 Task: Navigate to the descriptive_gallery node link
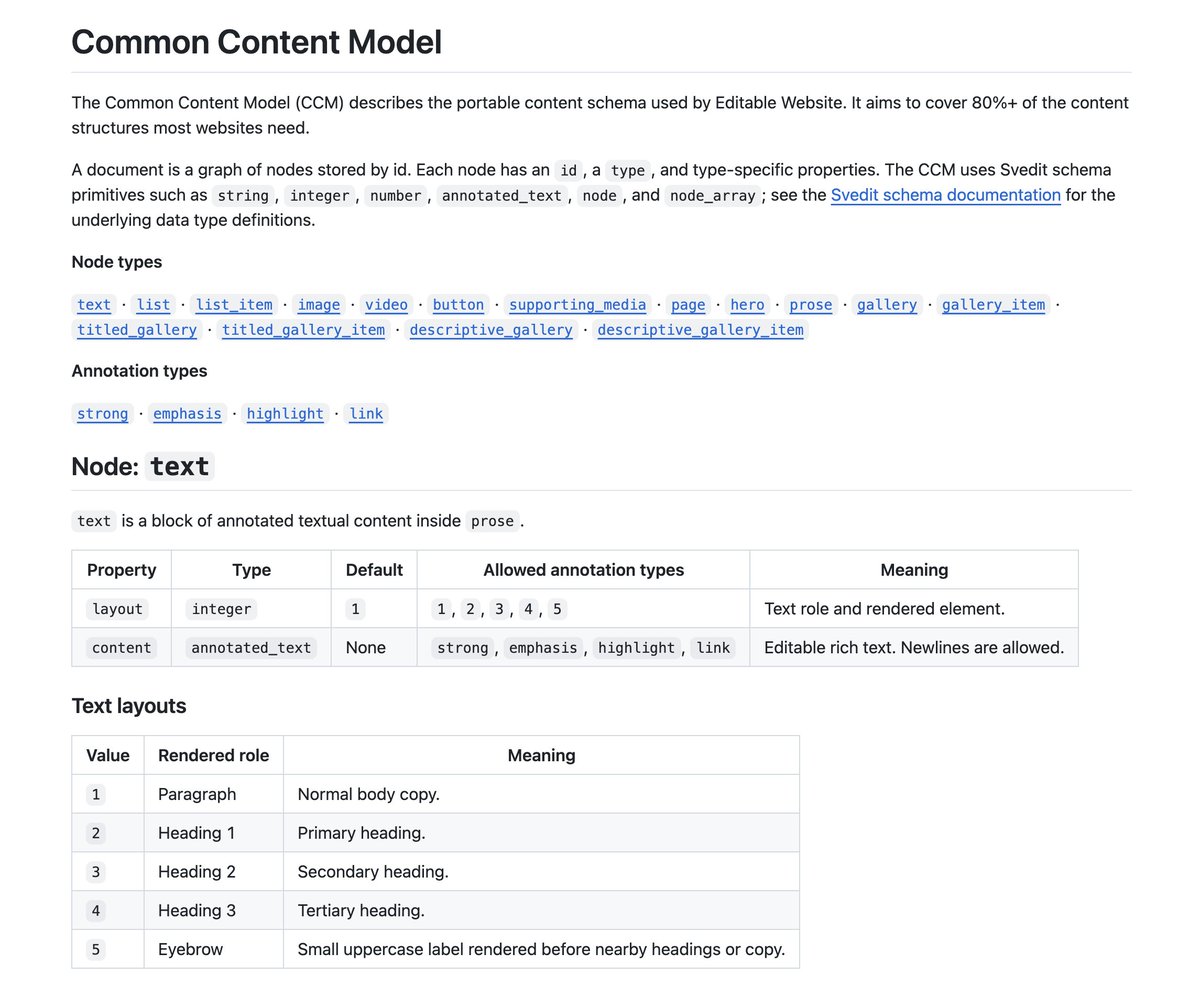[491, 330]
